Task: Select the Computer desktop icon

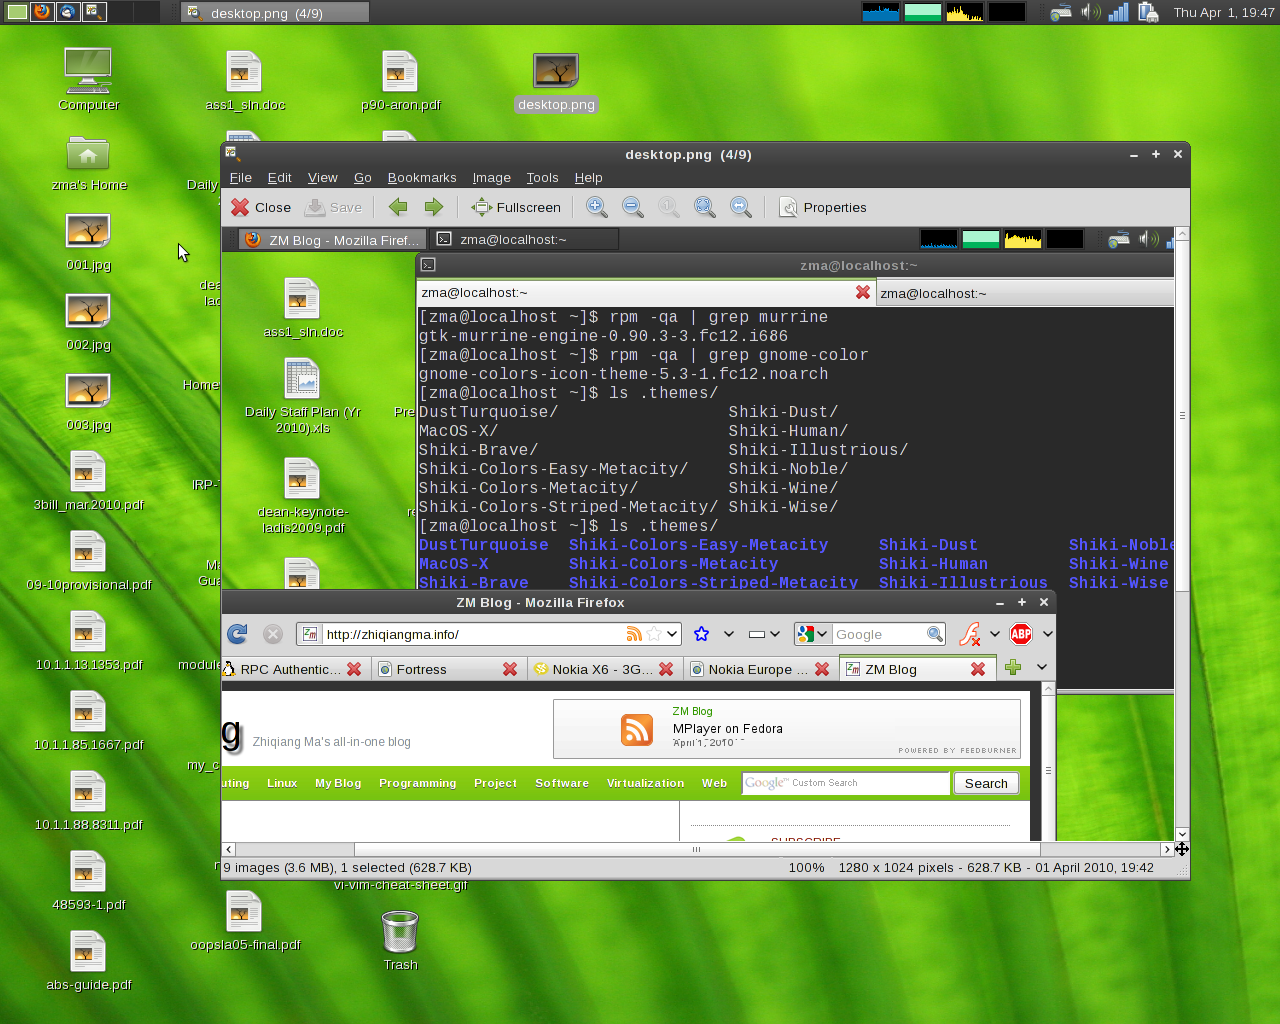Action: click(88, 80)
